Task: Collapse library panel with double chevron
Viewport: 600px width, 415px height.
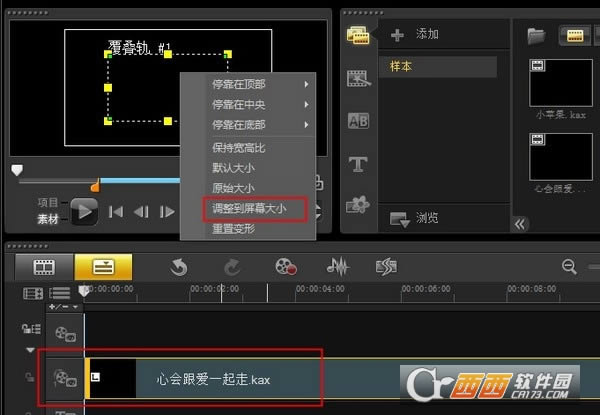Action: pos(520,224)
